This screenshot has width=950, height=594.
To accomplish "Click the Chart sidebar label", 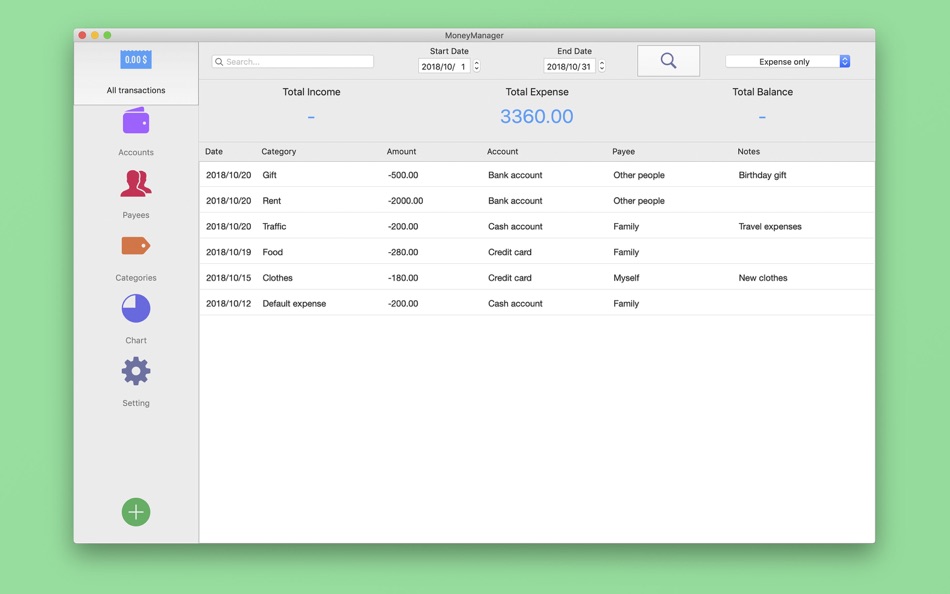I will pos(136,340).
